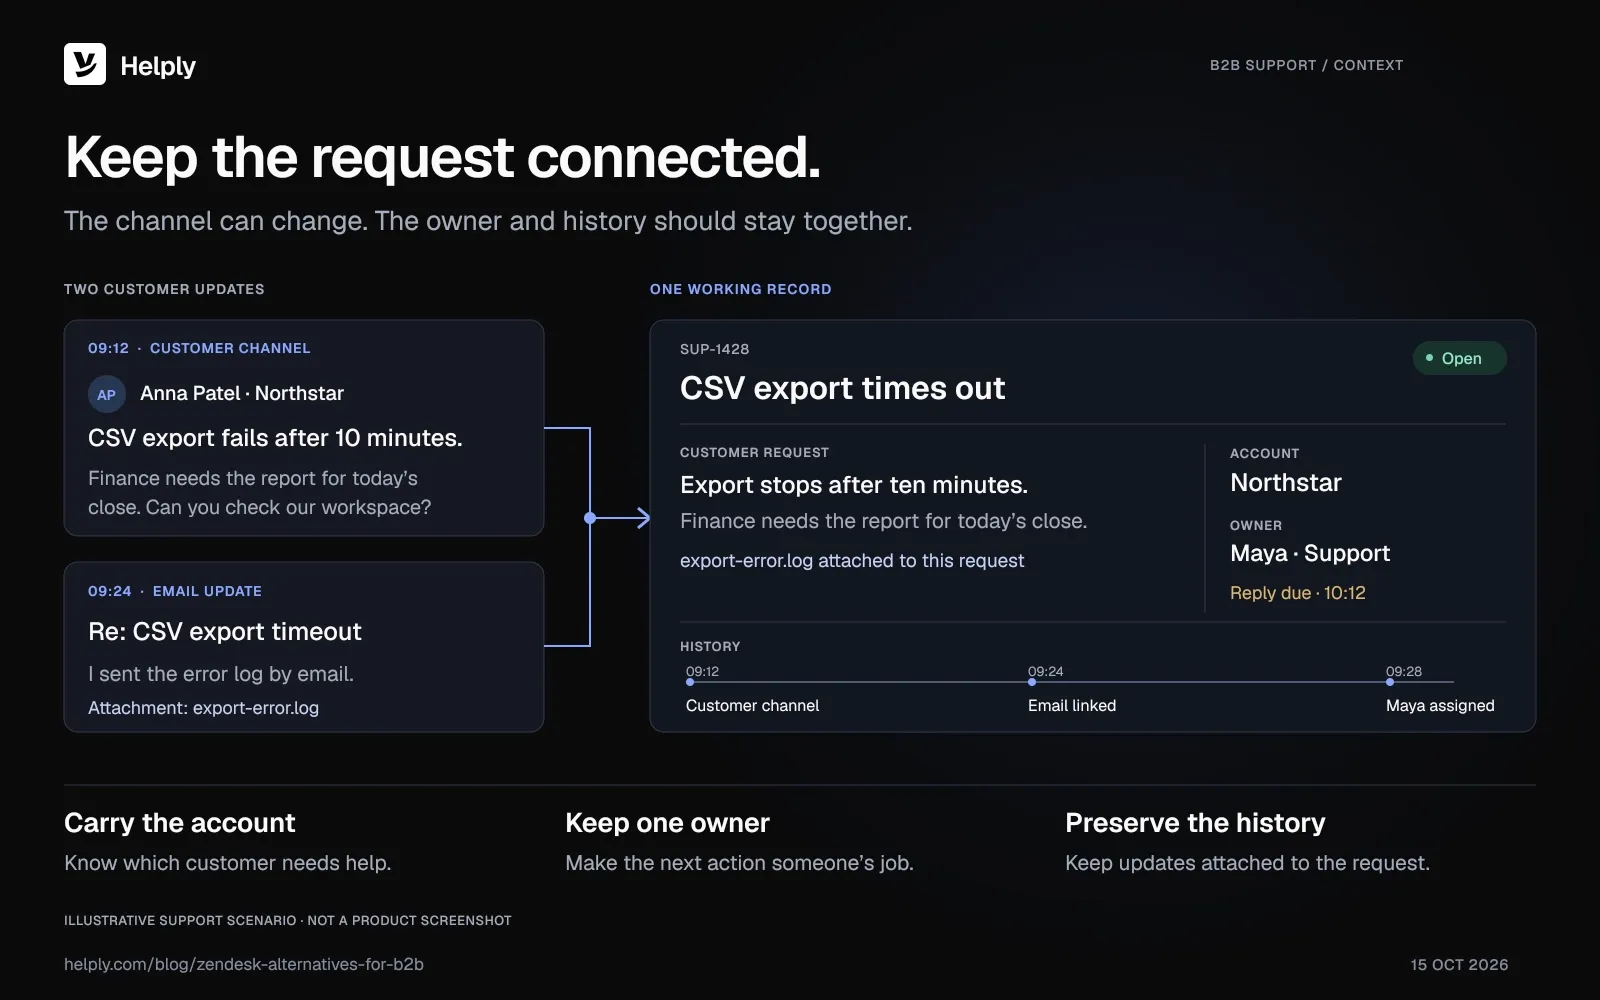Screen dimensions: 1600x1000
Task: Click the 'Keep one owner' heading
Action: [x=667, y=823]
